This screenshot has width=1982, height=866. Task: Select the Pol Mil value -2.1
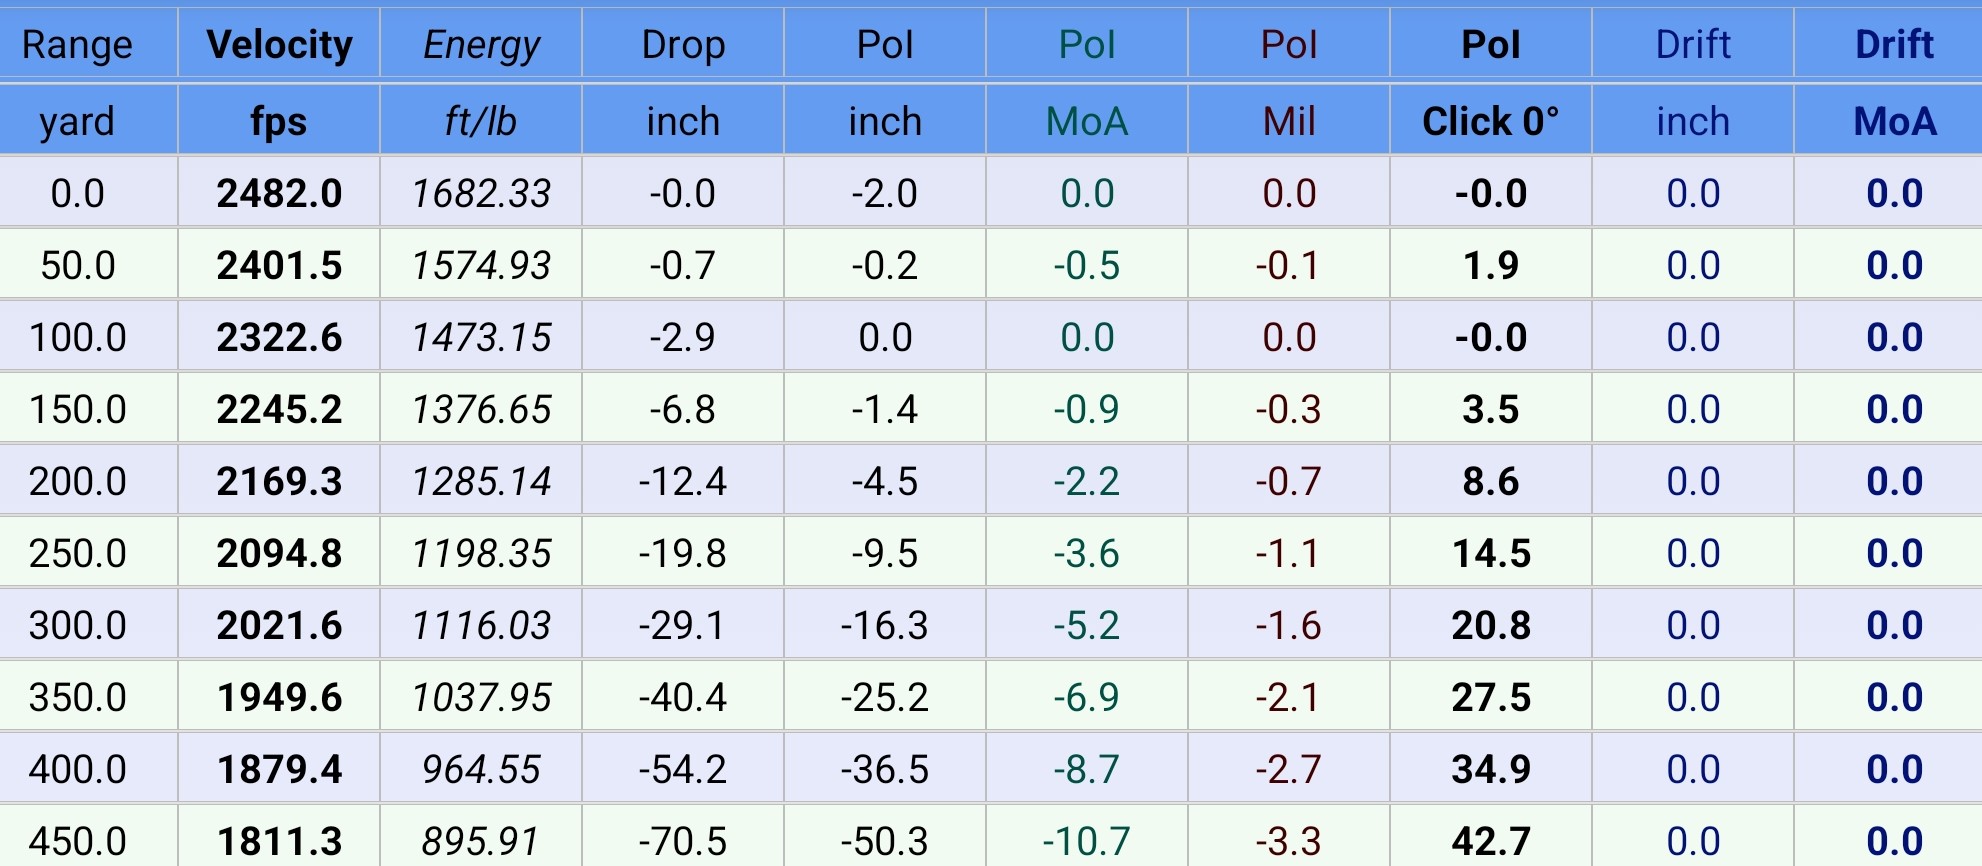click(1289, 697)
